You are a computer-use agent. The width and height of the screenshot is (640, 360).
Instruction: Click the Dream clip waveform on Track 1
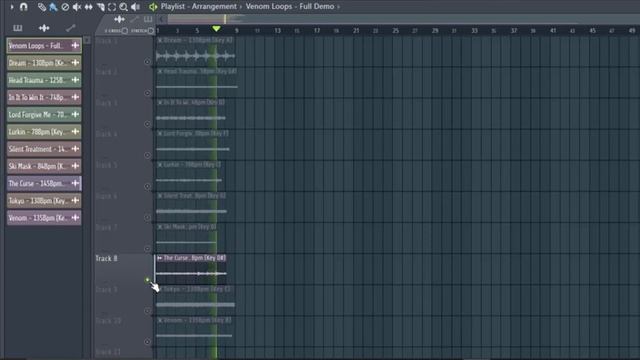pyautogui.click(x=196, y=56)
